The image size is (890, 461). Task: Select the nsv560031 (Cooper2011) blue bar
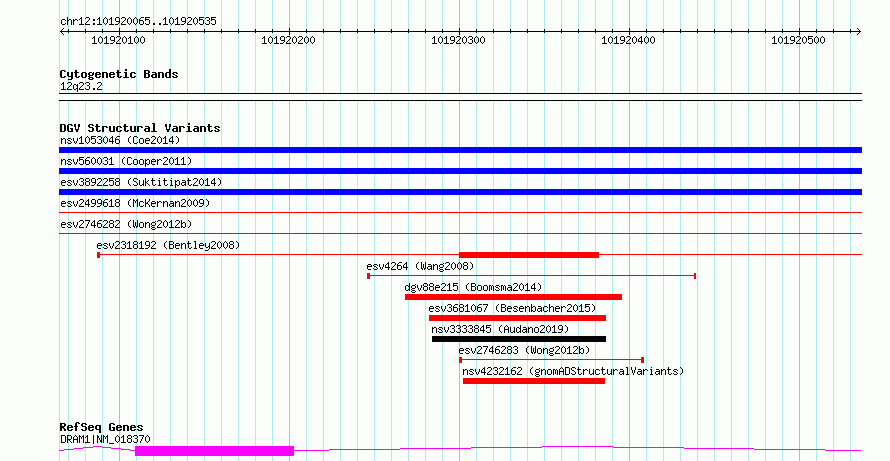460,171
